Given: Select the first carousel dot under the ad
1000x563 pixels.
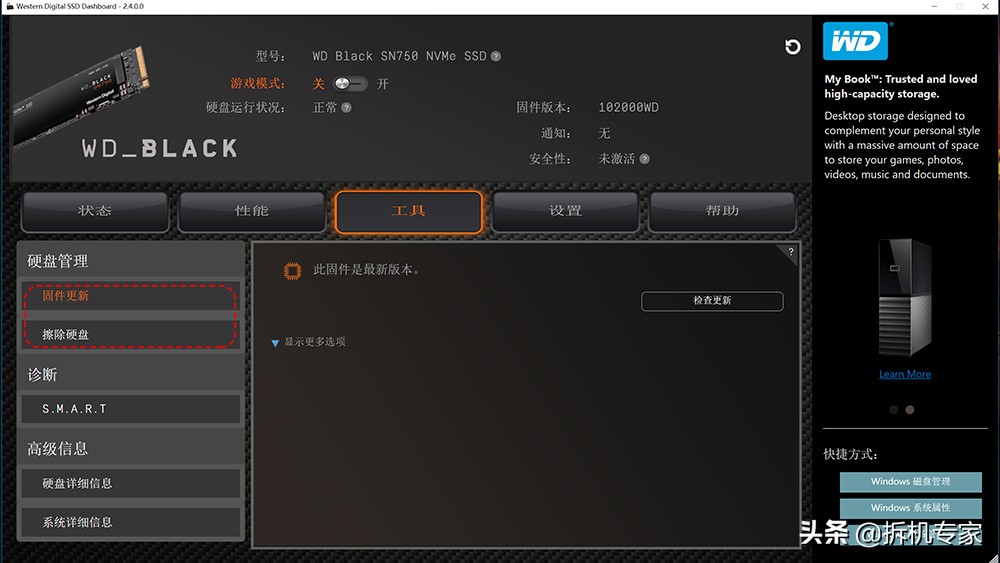Looking at the screenshot, I should 893,410.
